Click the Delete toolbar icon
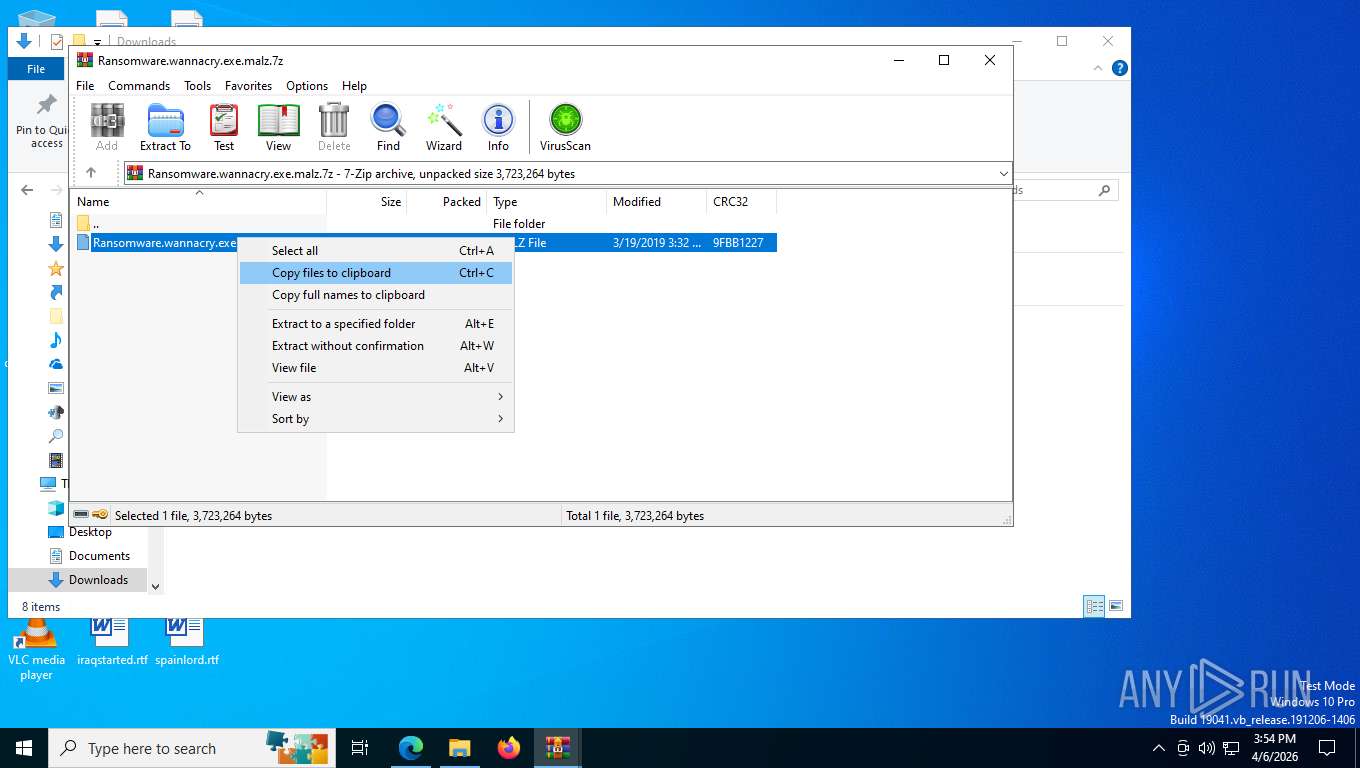1360x768 pixels. pyautogui.click(x=334, y=127)
